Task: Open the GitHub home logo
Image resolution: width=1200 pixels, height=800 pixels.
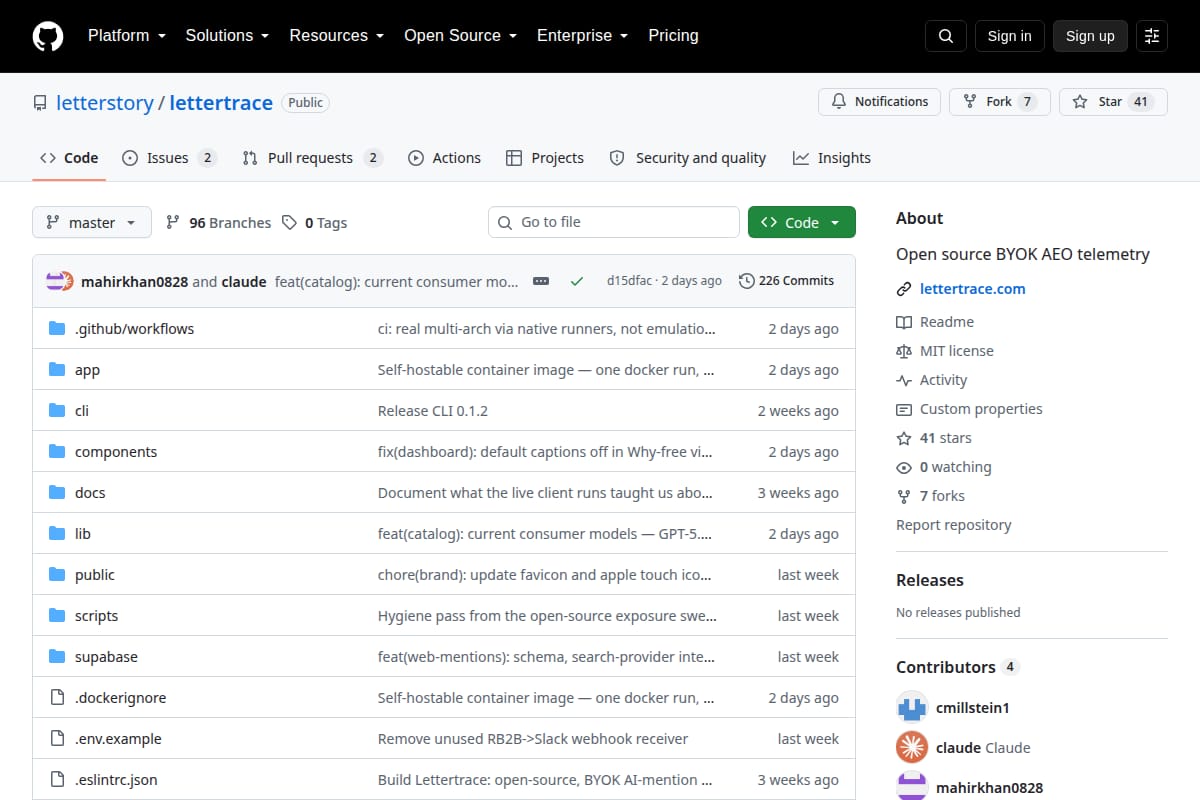Action: [x=48, y=36]
